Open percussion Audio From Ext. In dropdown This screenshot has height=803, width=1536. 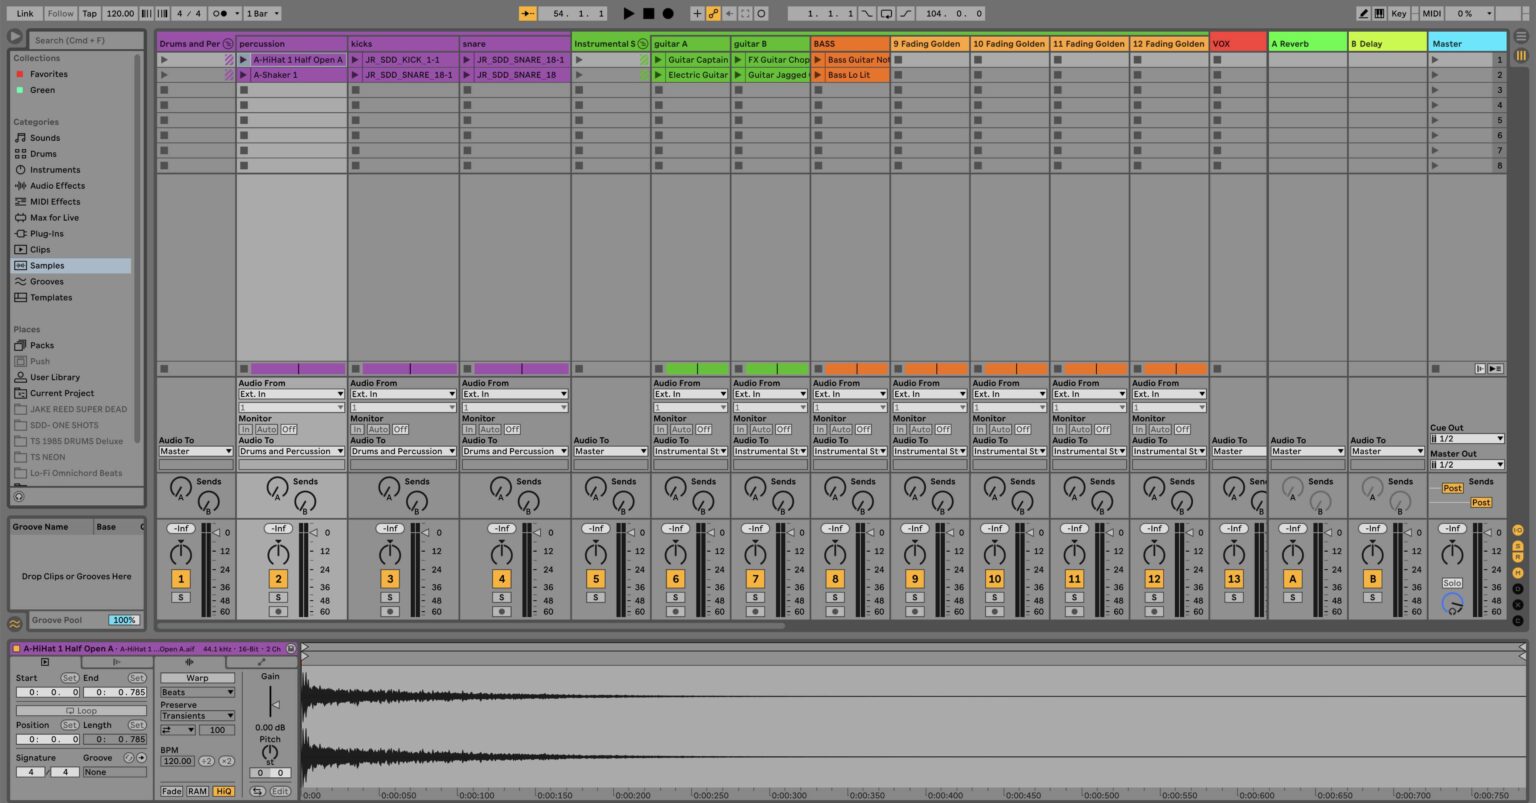pyautogui.click(x=291, y=394)
